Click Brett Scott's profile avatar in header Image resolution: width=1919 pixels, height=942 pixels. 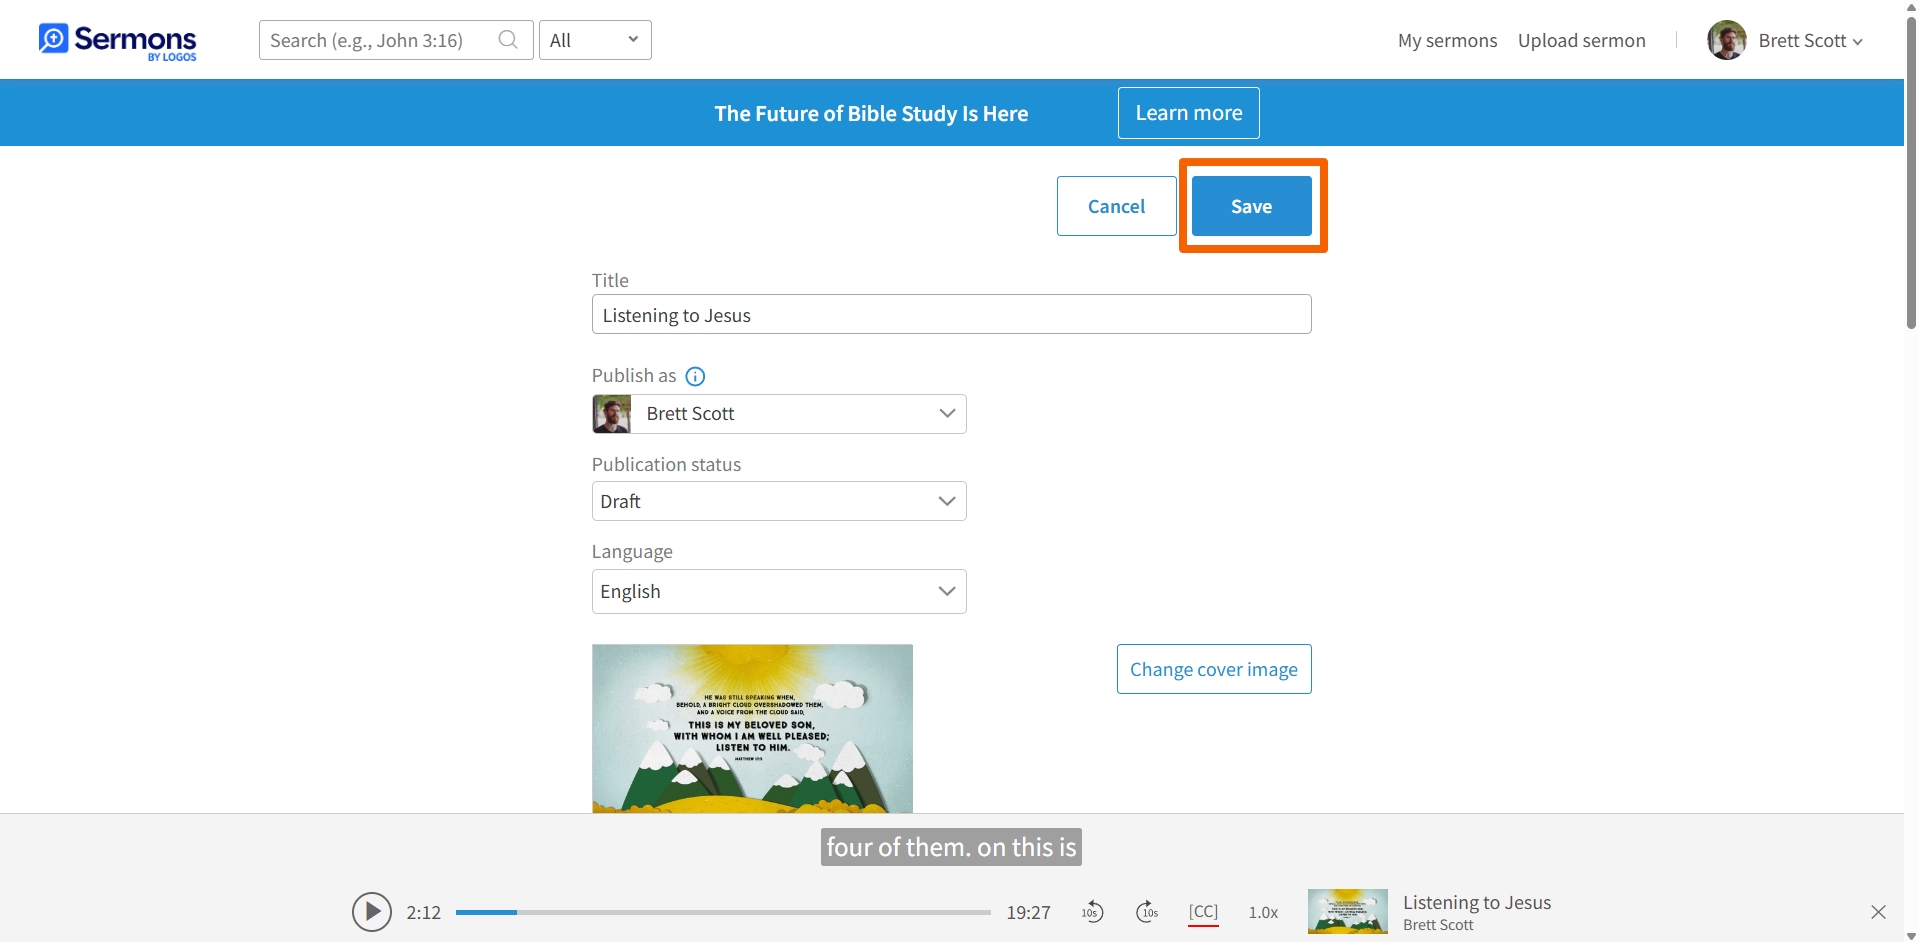coord(1727,40)
